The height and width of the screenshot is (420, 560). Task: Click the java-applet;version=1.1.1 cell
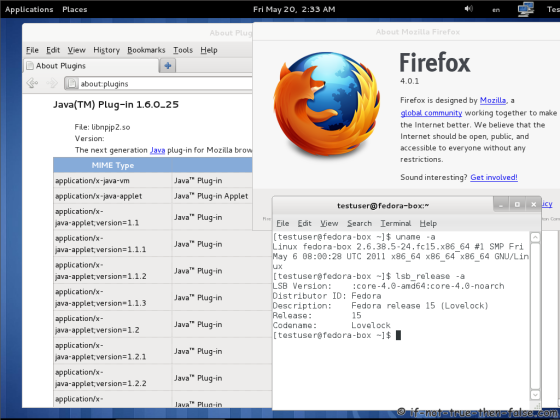point(113,244)
